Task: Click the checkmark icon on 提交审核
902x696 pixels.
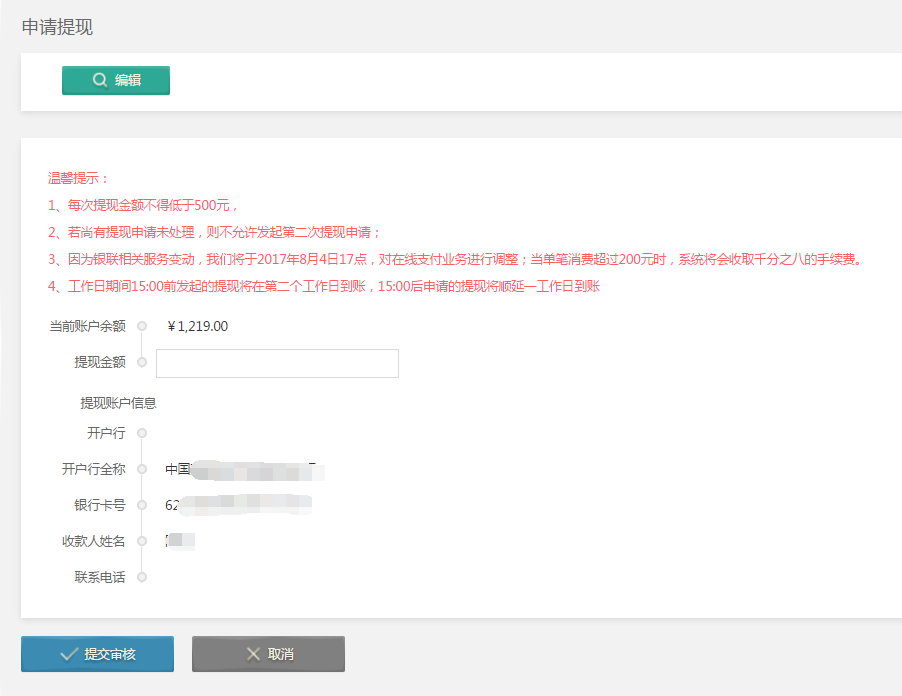Action: 69,654
